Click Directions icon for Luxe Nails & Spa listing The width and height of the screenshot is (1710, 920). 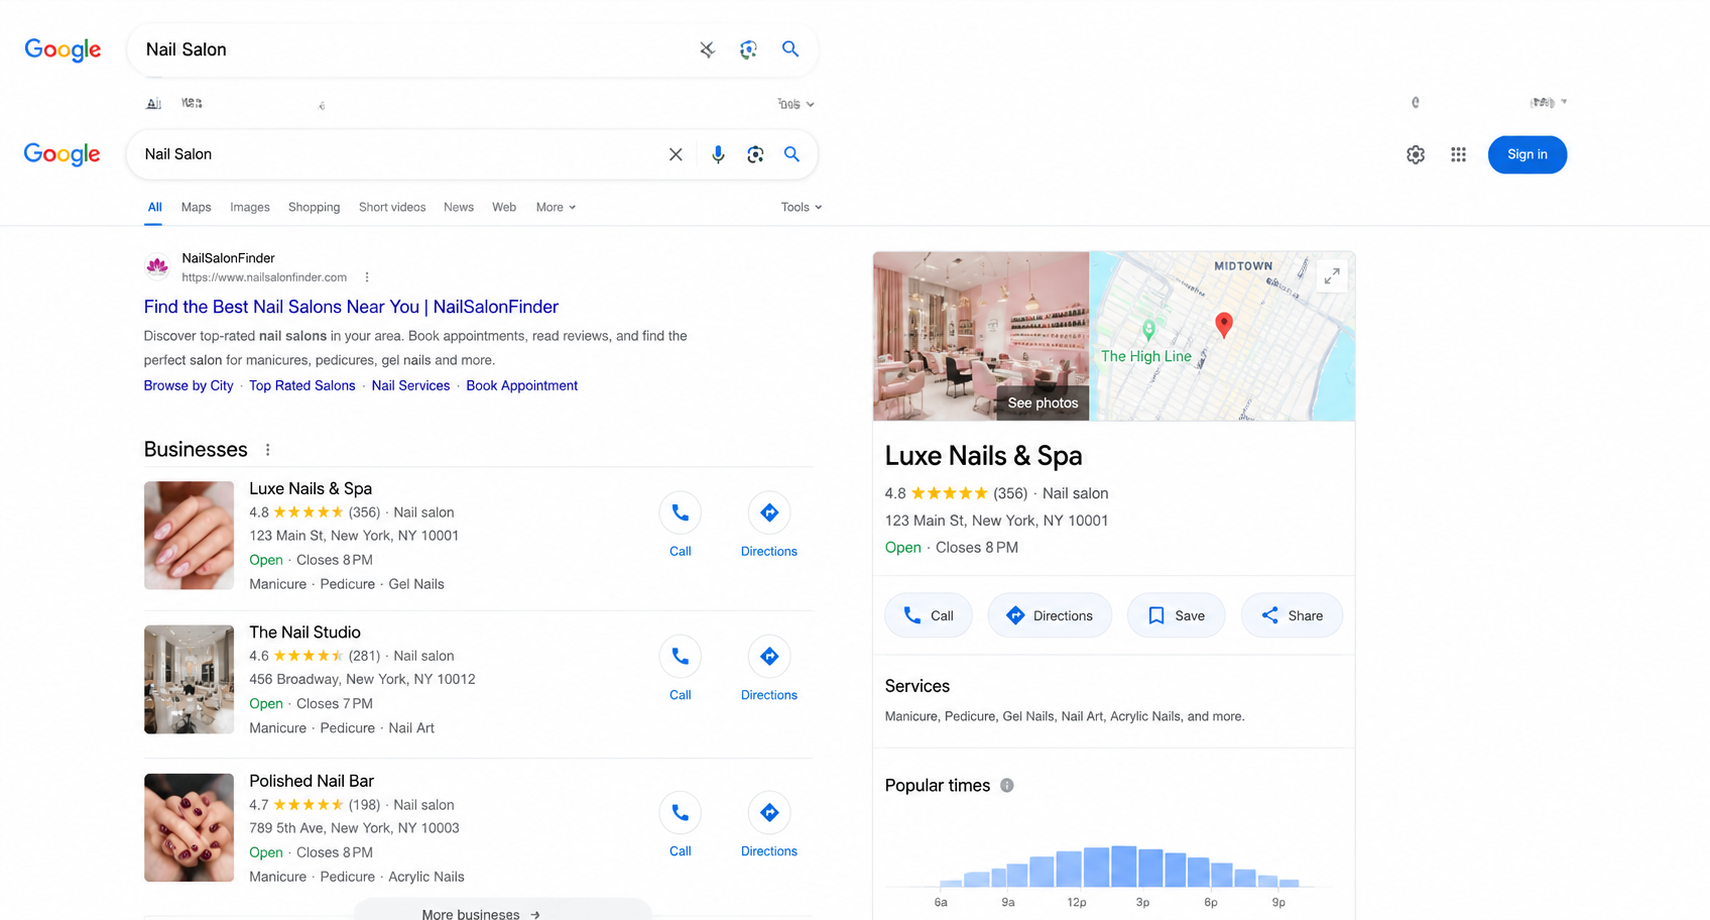tap(769, 513)
